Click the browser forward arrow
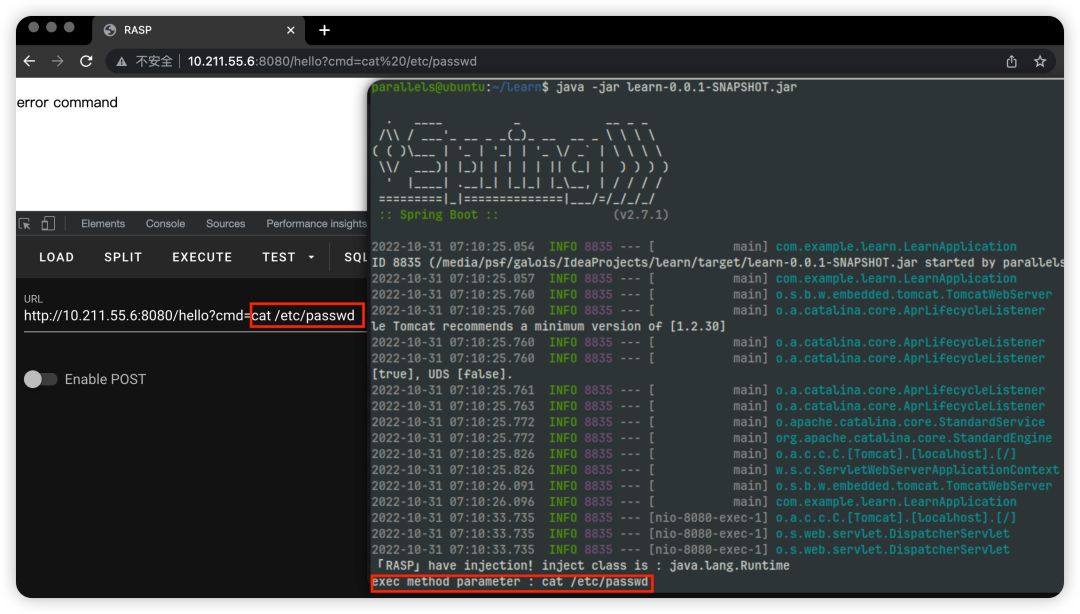 click(57, 61)
